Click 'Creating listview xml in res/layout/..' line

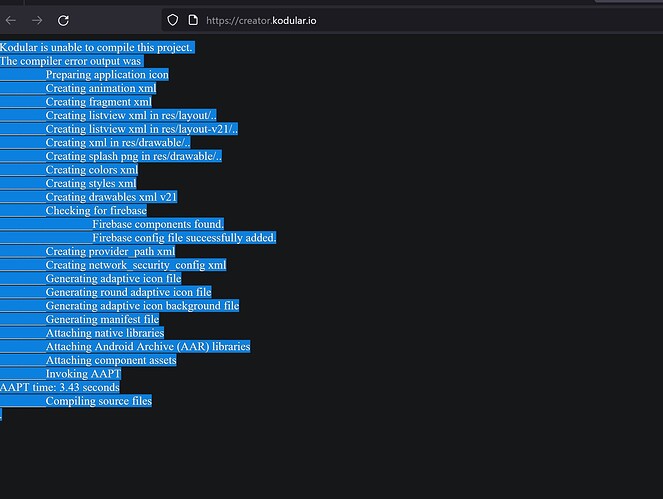tap(131, 115)
